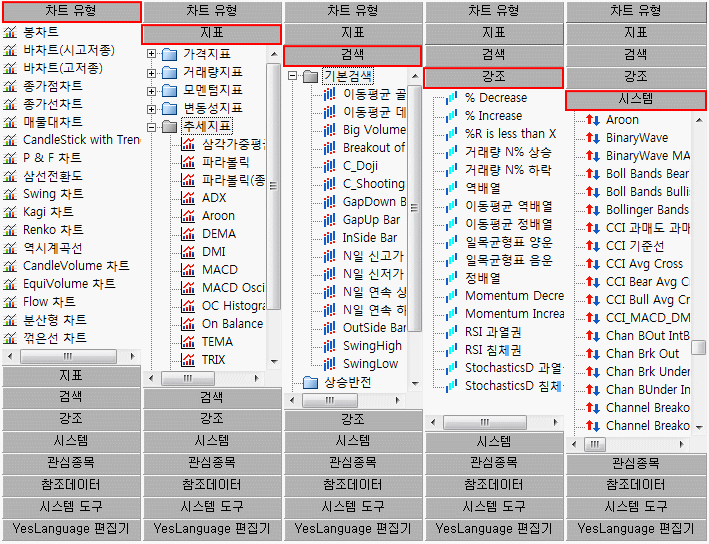Click the horizontal scrollbar under chart type list
Viewport: 709px width, 544px height.
click(70, 356)
